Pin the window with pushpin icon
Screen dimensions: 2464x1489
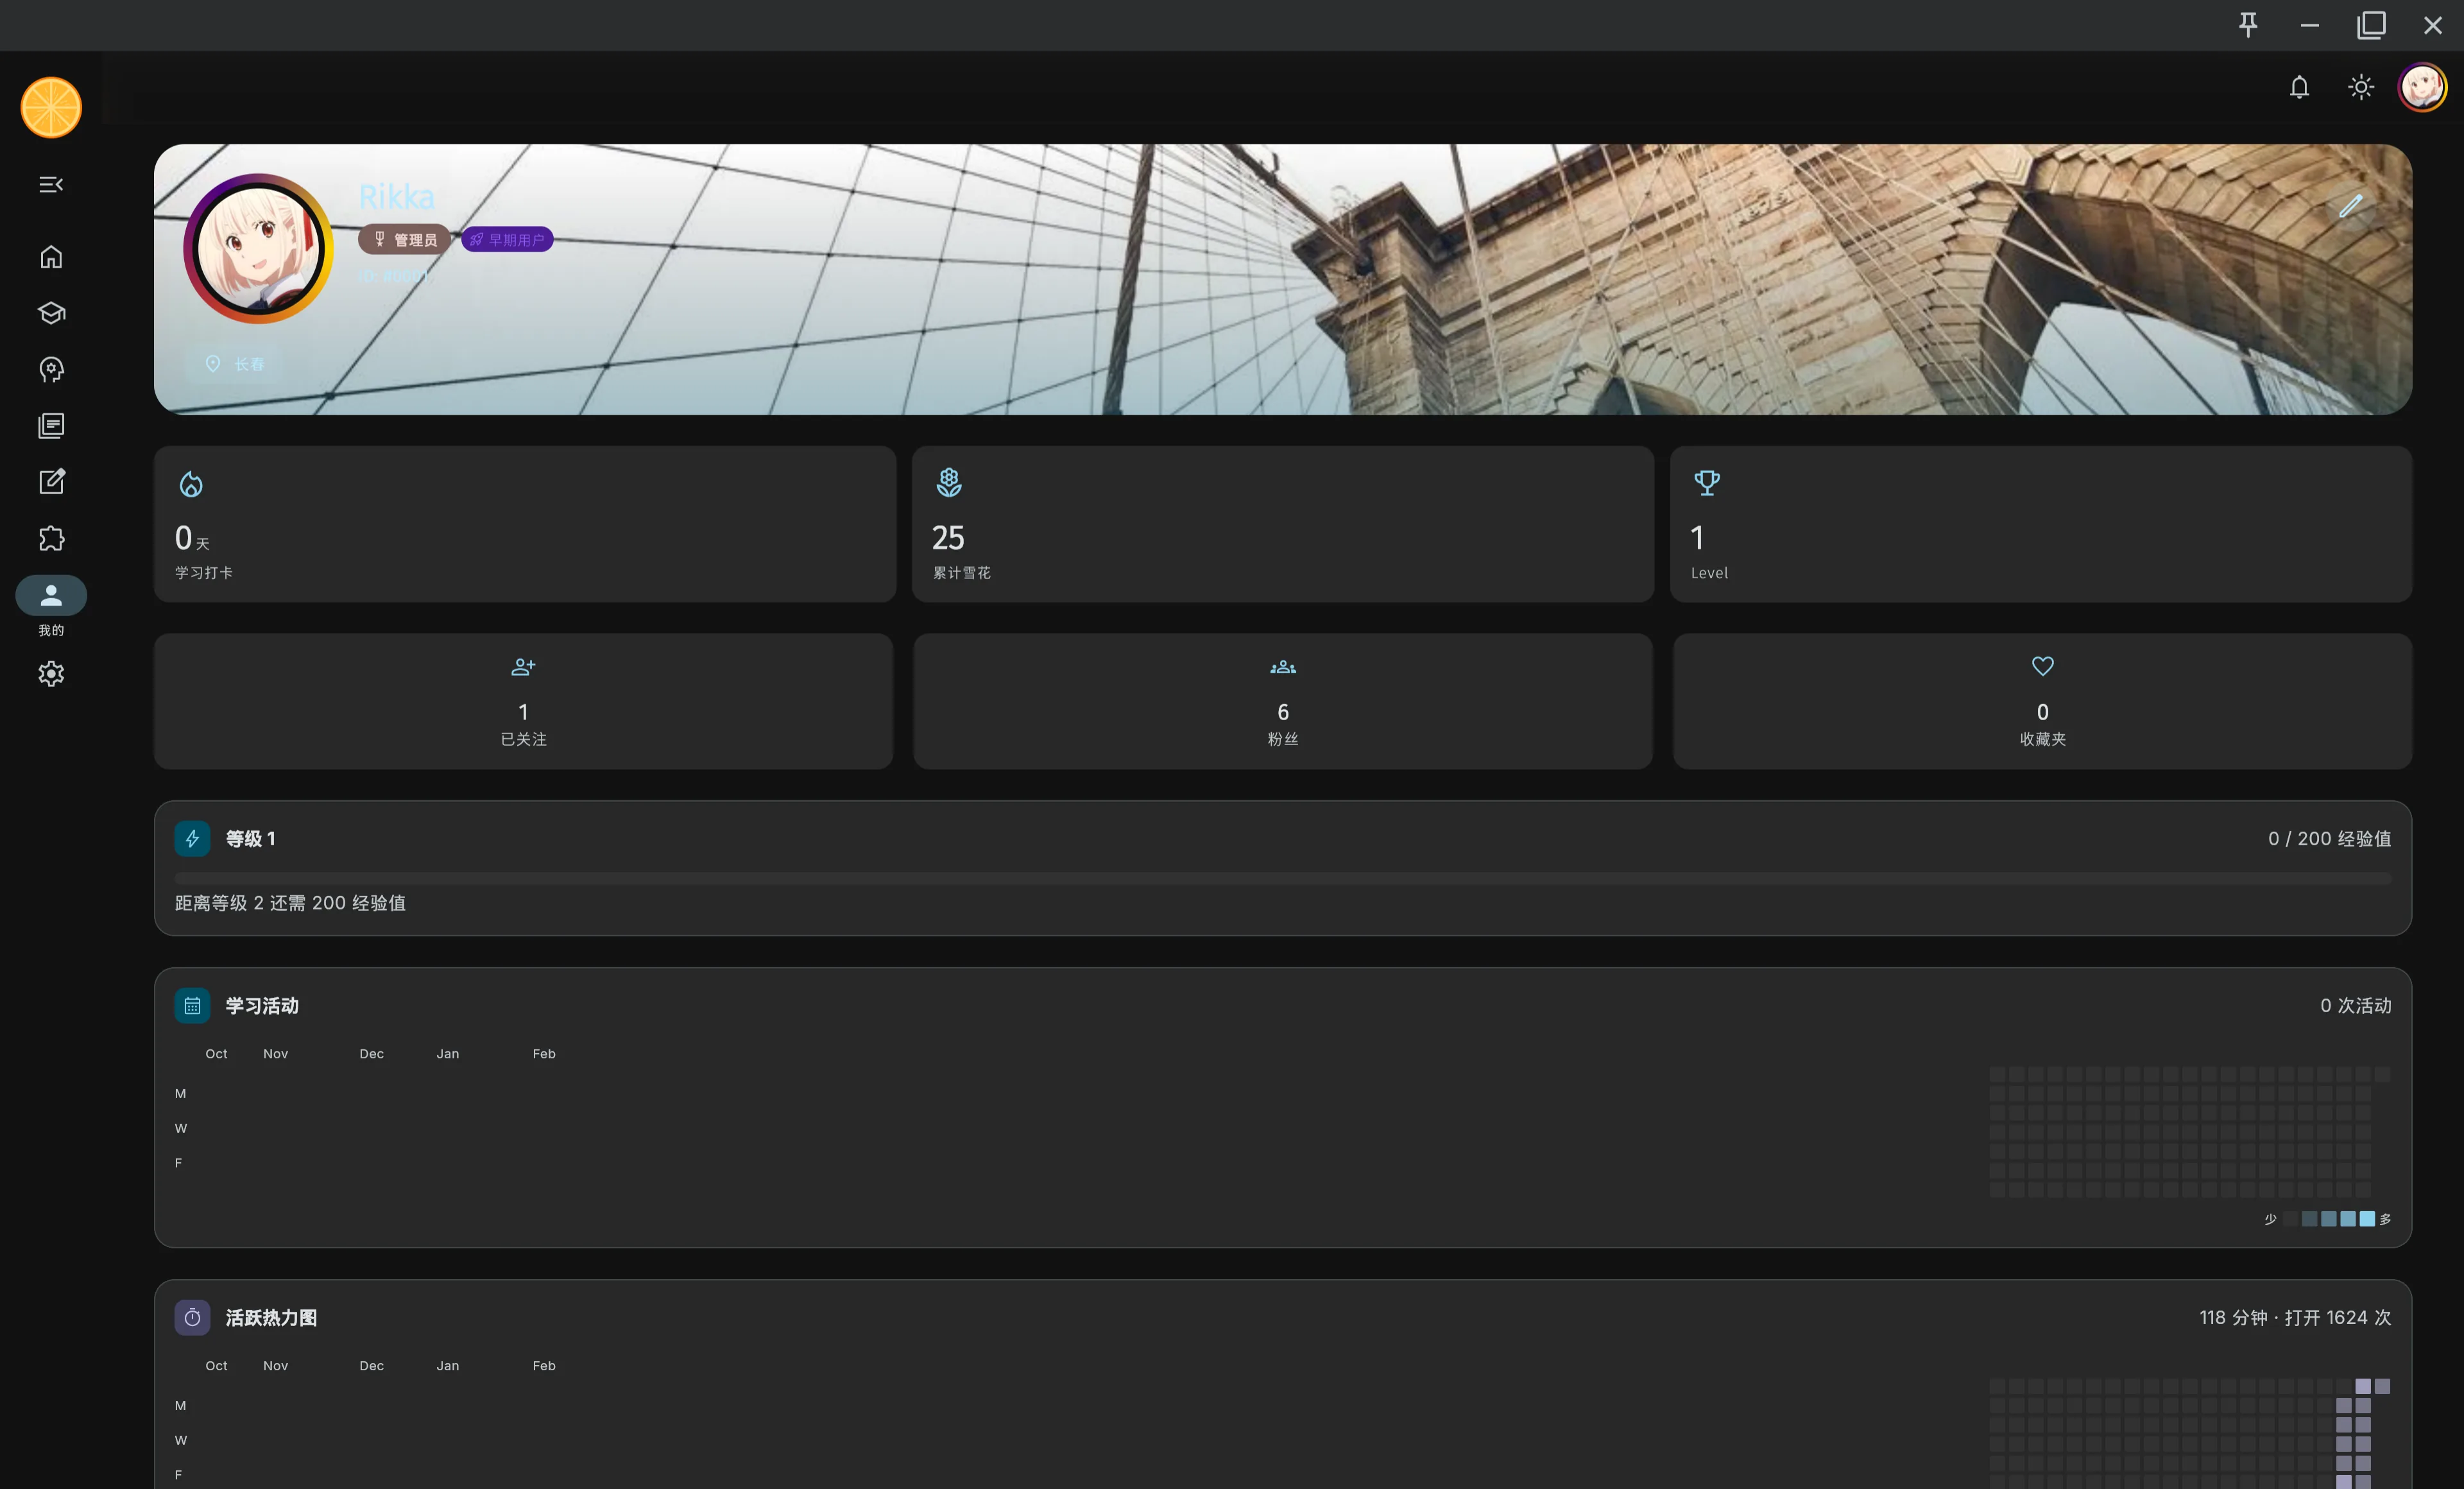pyautogui.click(x=2248, y=25)
